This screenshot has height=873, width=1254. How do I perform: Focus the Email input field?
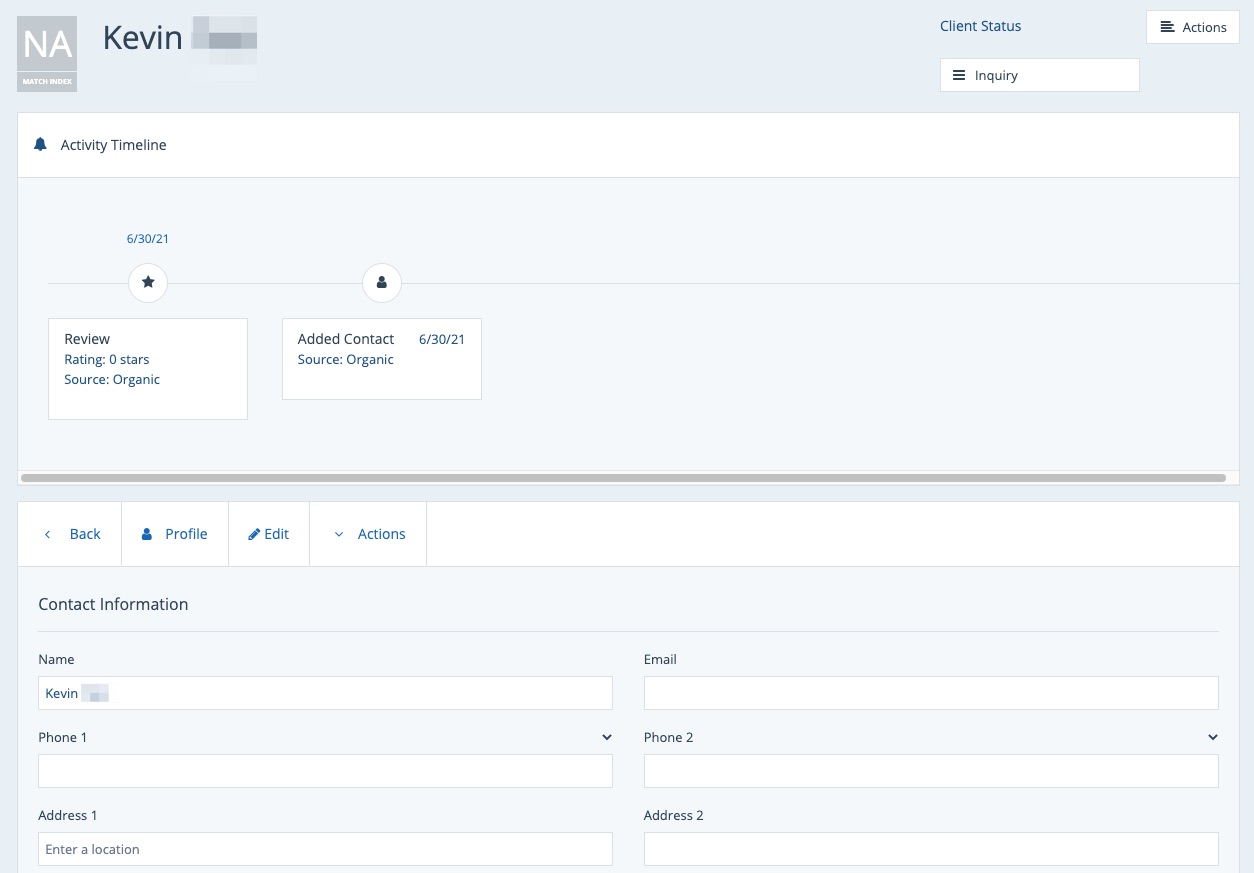pyautogui.click(x=930, y=693)
